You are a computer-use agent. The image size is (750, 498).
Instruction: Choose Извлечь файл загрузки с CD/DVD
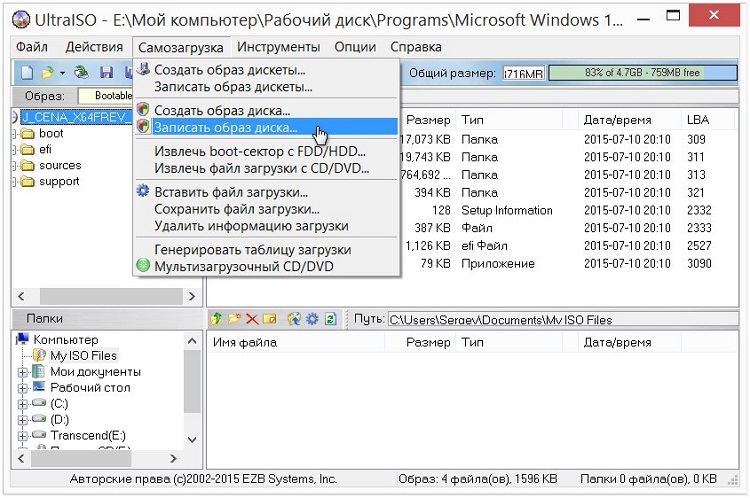coord(266,168)
